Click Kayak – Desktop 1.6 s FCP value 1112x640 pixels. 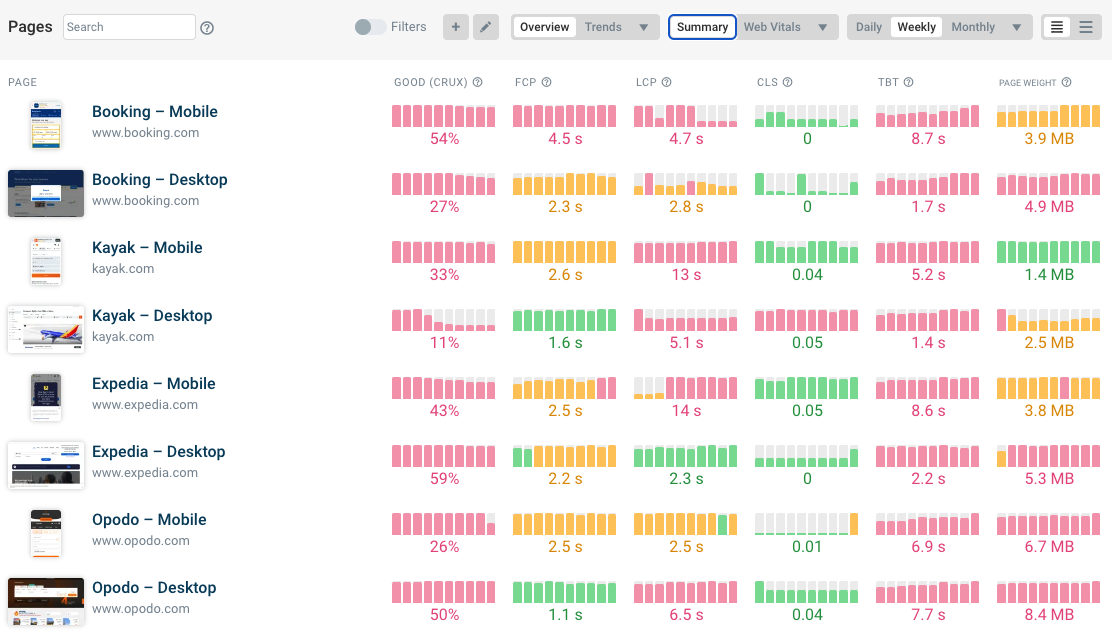pyautogui.click(x=565, y=343)
